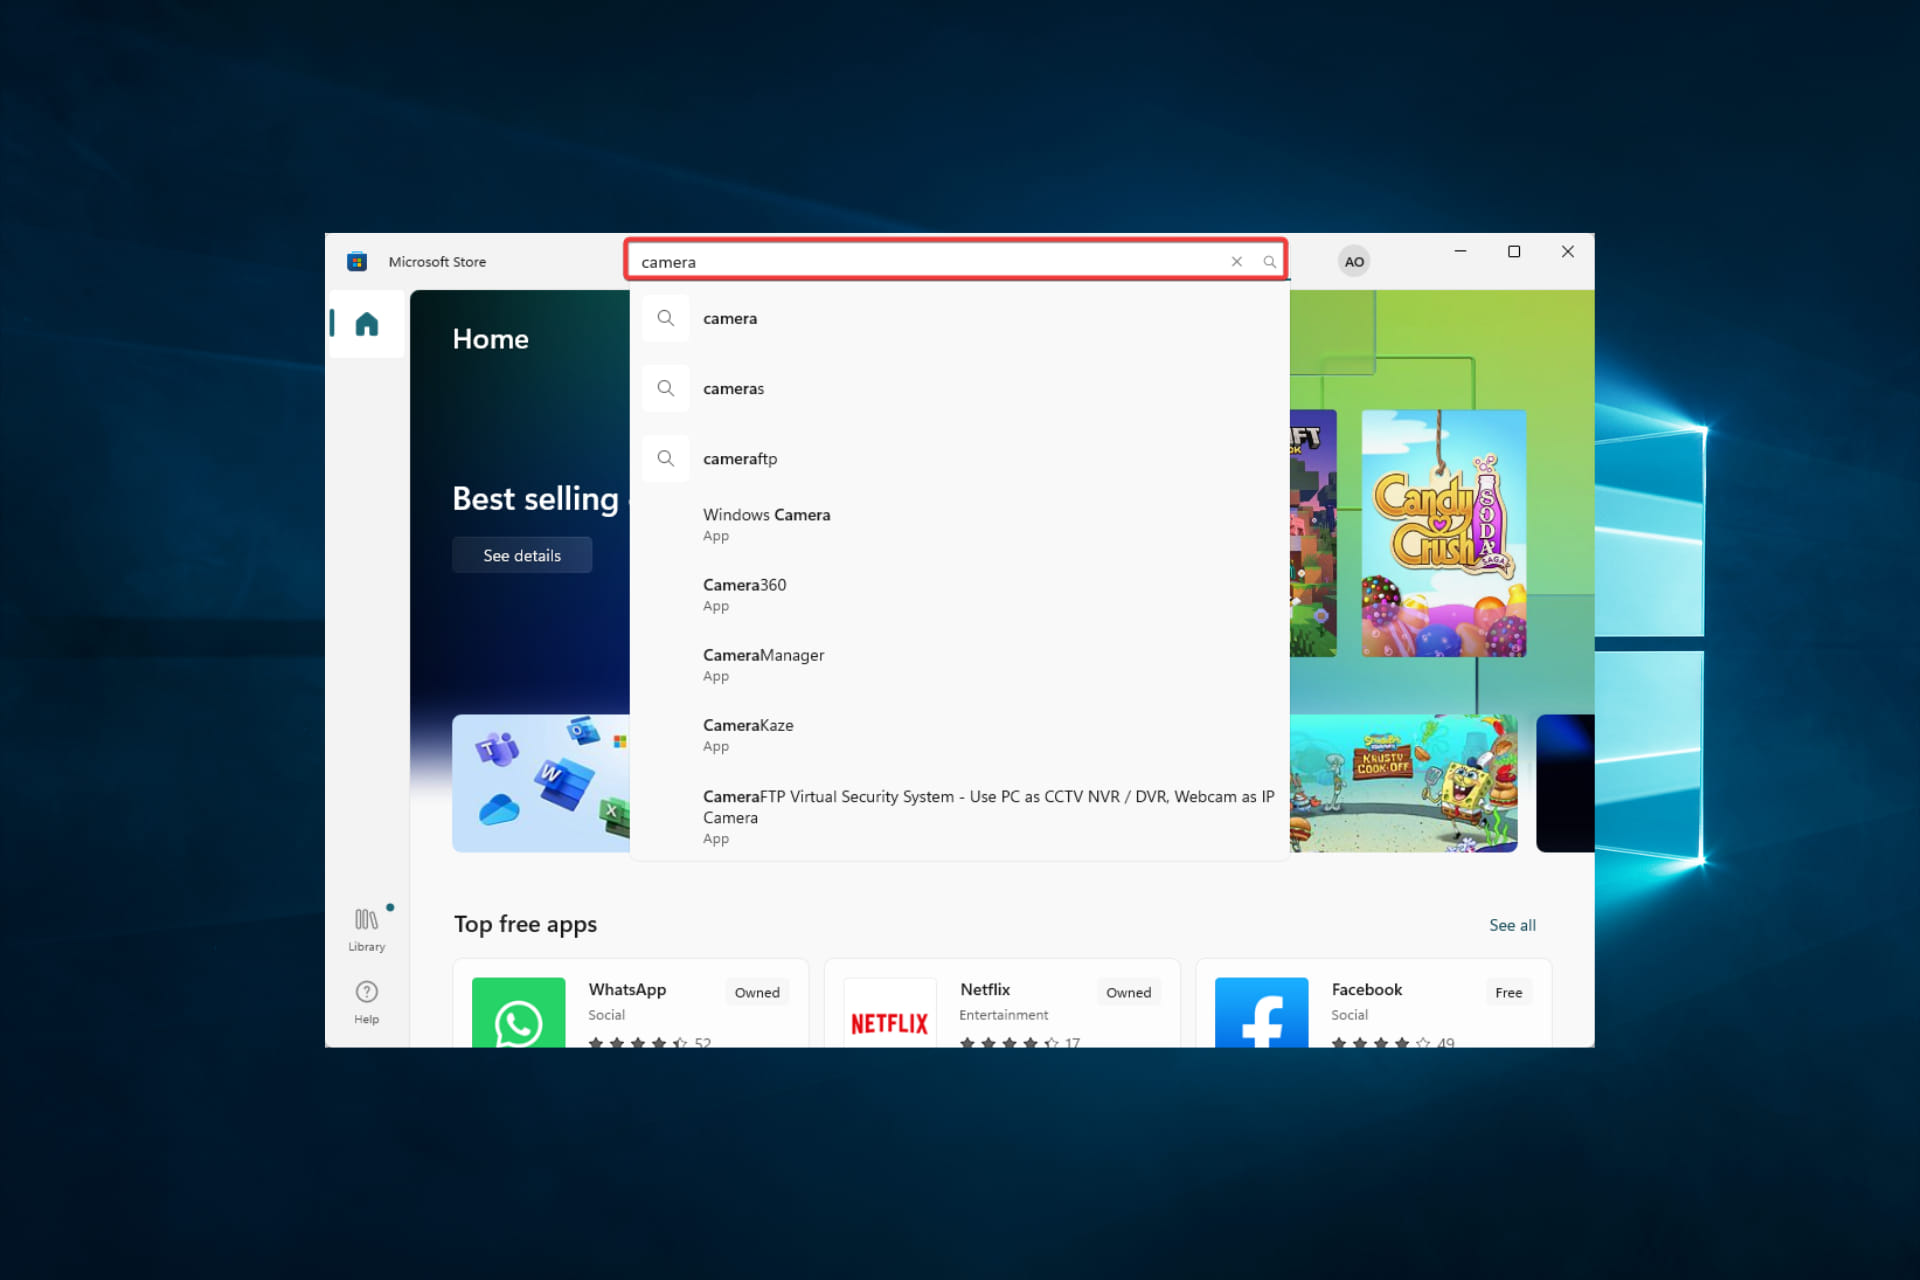Image resolution: width=1920 pixels, height=1280 pixels.
Task: Choose CameraFTP Virtual Security System result
Action: (x=960, y=817)
